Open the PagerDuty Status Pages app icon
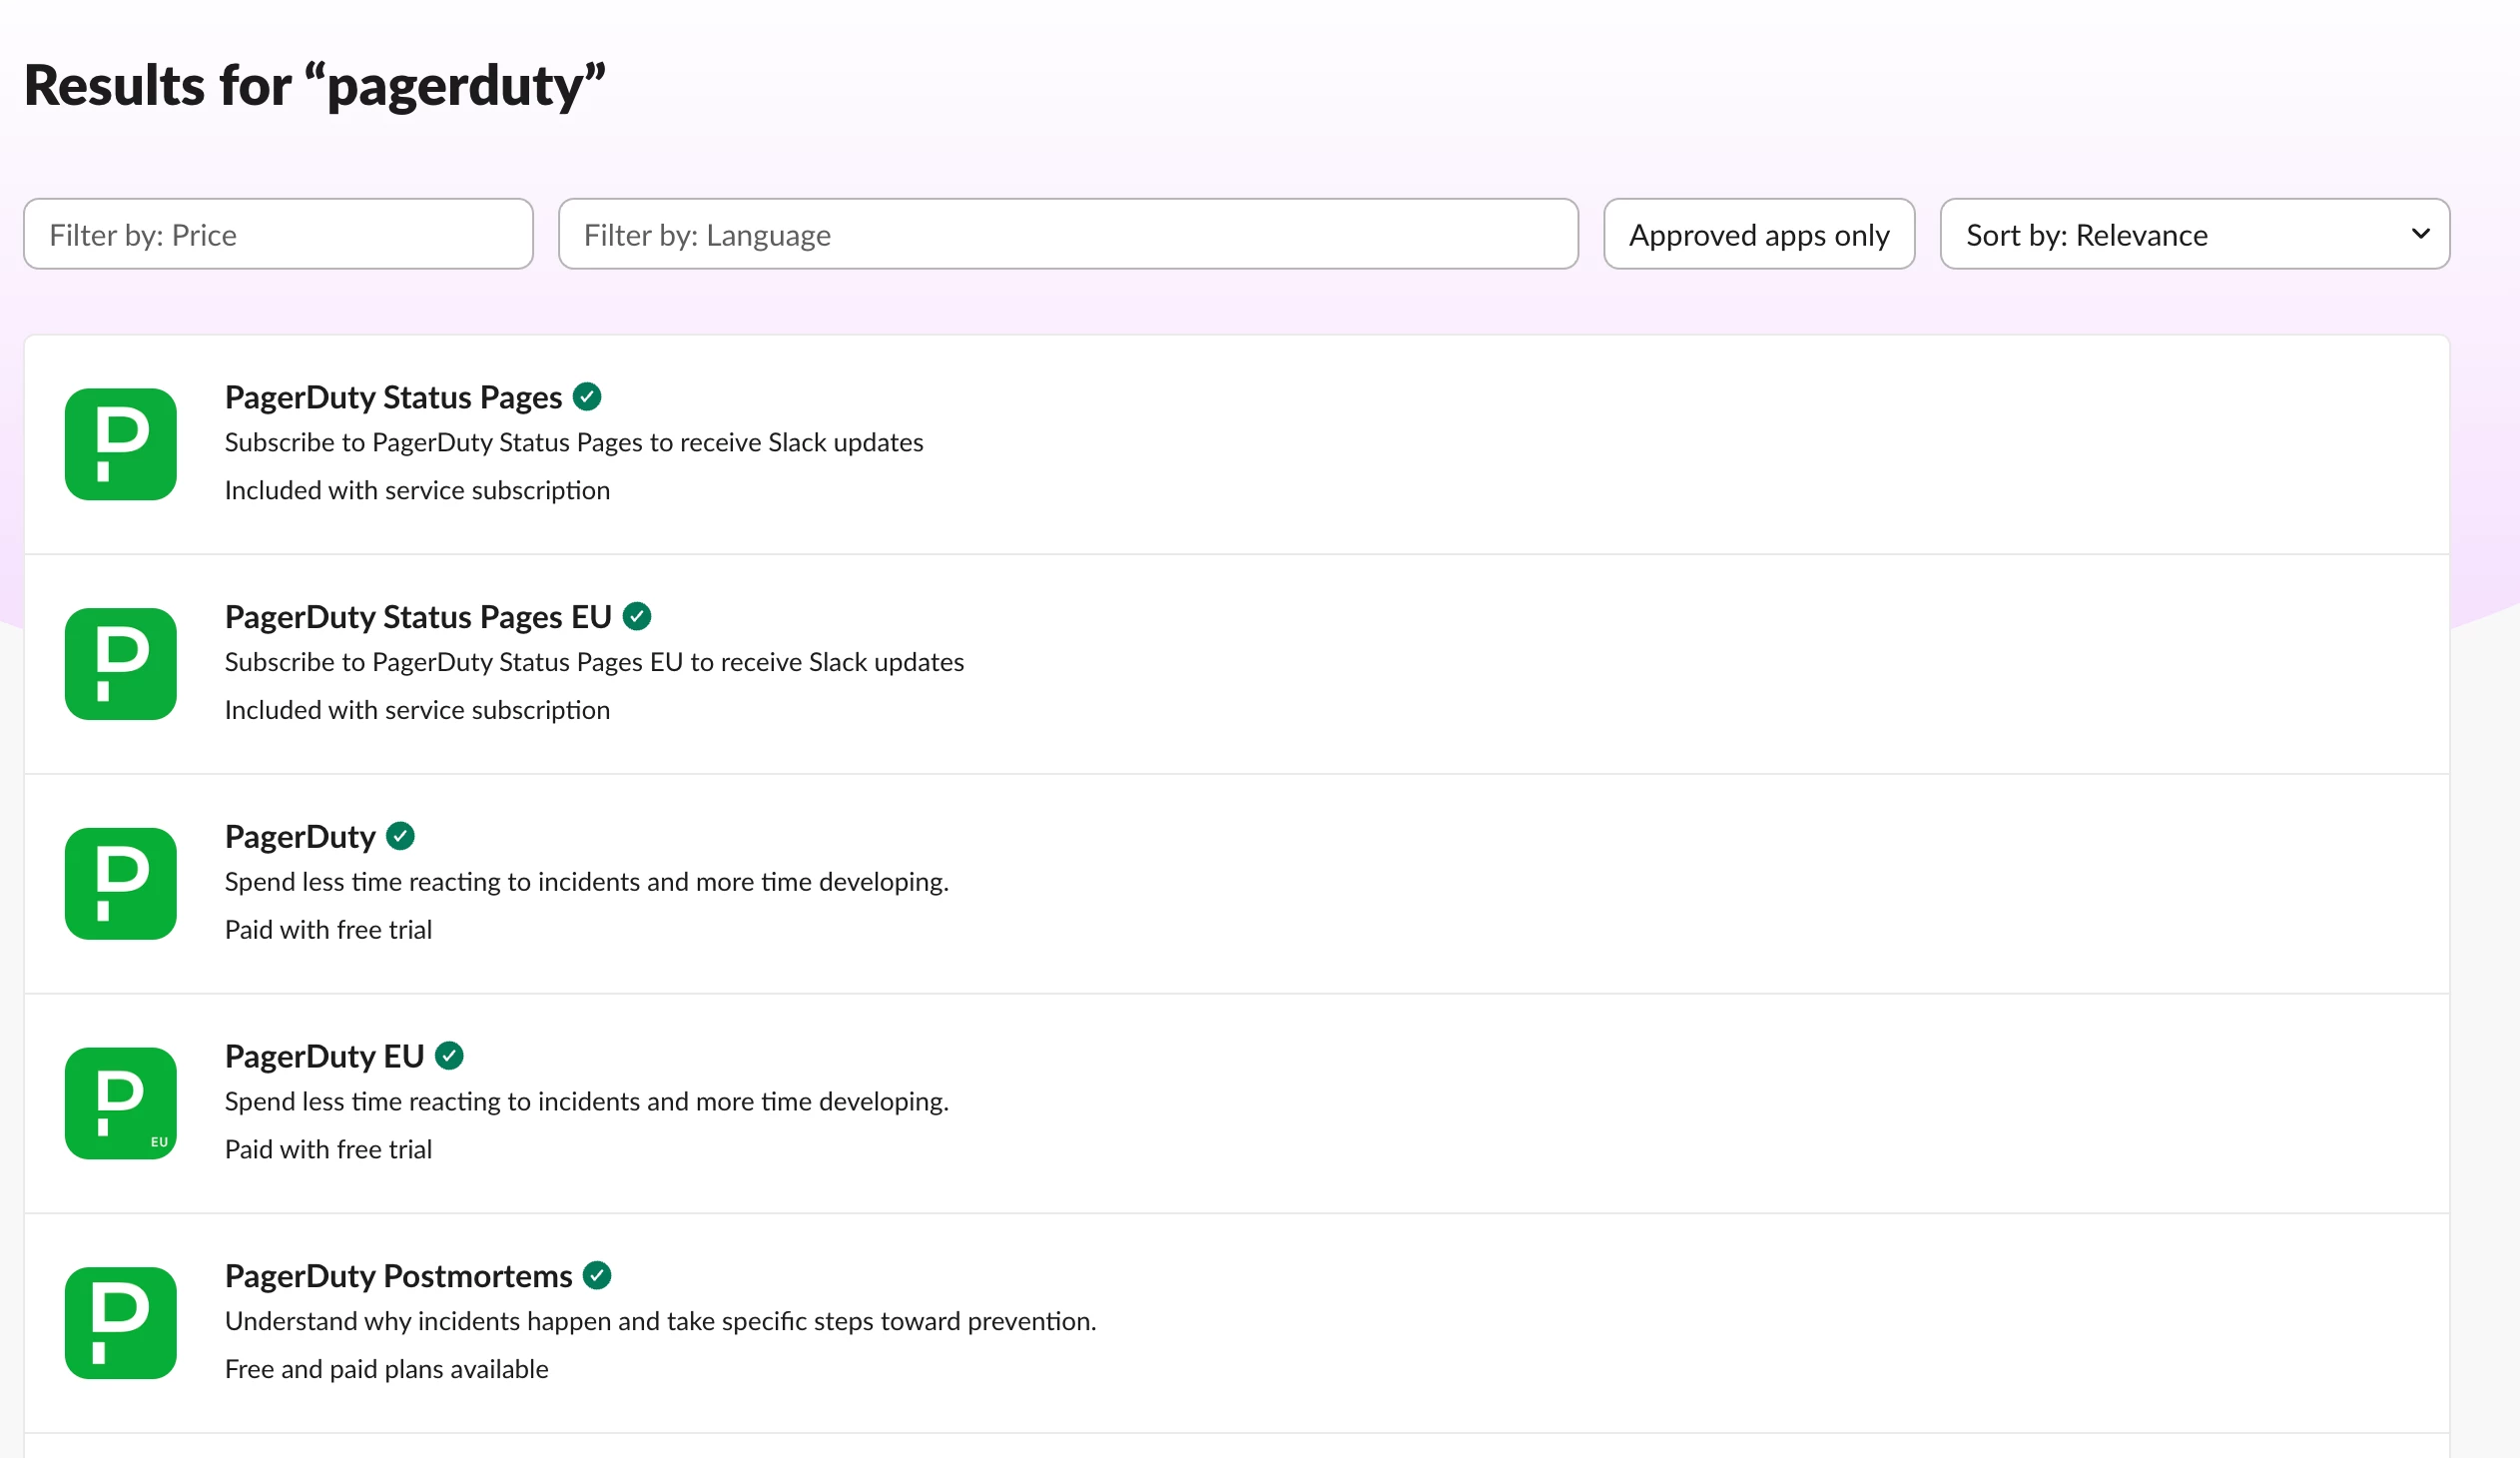 click(x=121, y=444)
